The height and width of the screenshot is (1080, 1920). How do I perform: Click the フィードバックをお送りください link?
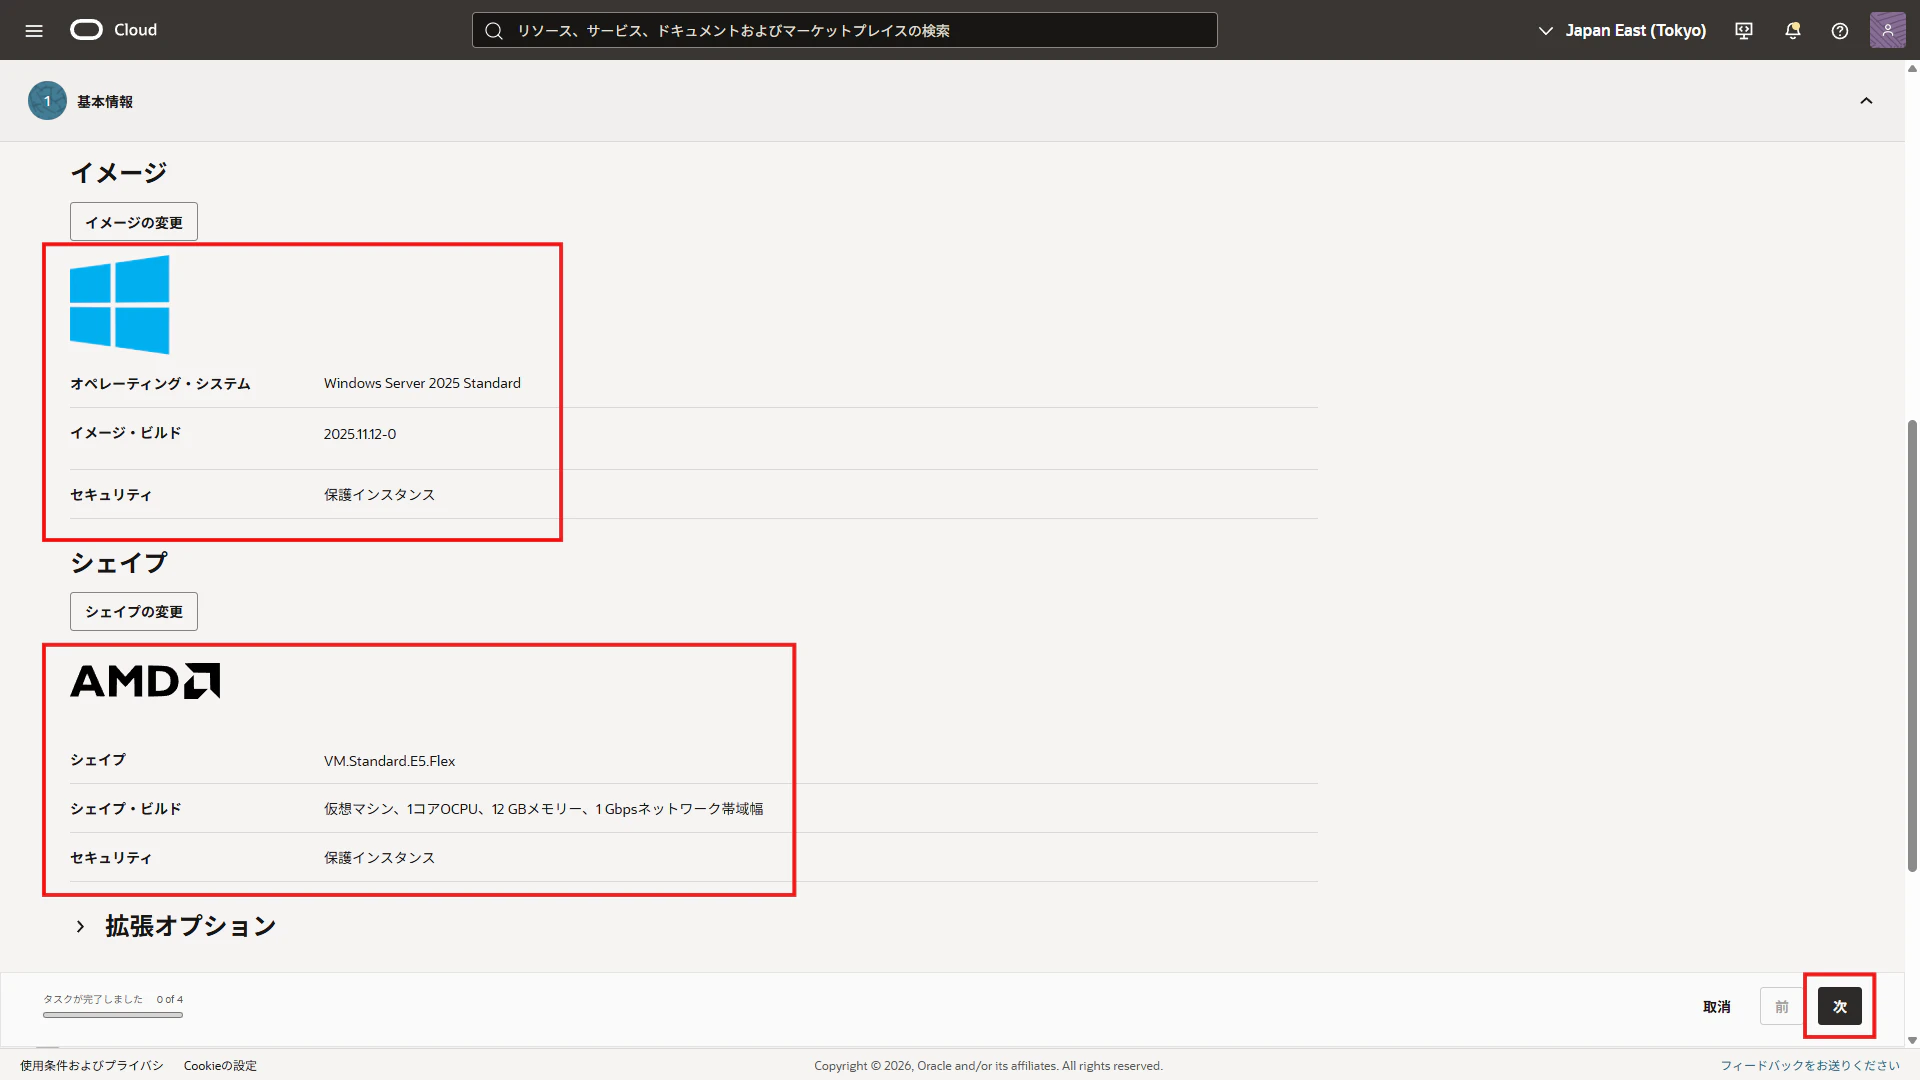[1810, 1066]
